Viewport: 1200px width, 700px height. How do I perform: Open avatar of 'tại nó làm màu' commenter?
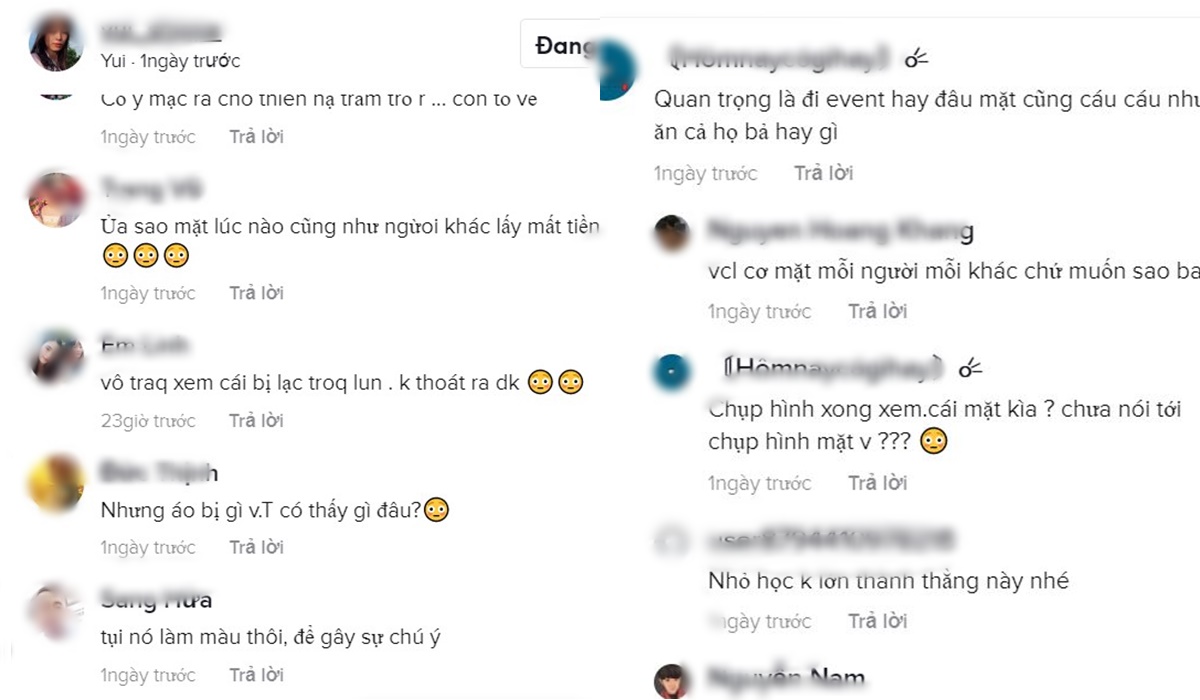tap(56, 611)
